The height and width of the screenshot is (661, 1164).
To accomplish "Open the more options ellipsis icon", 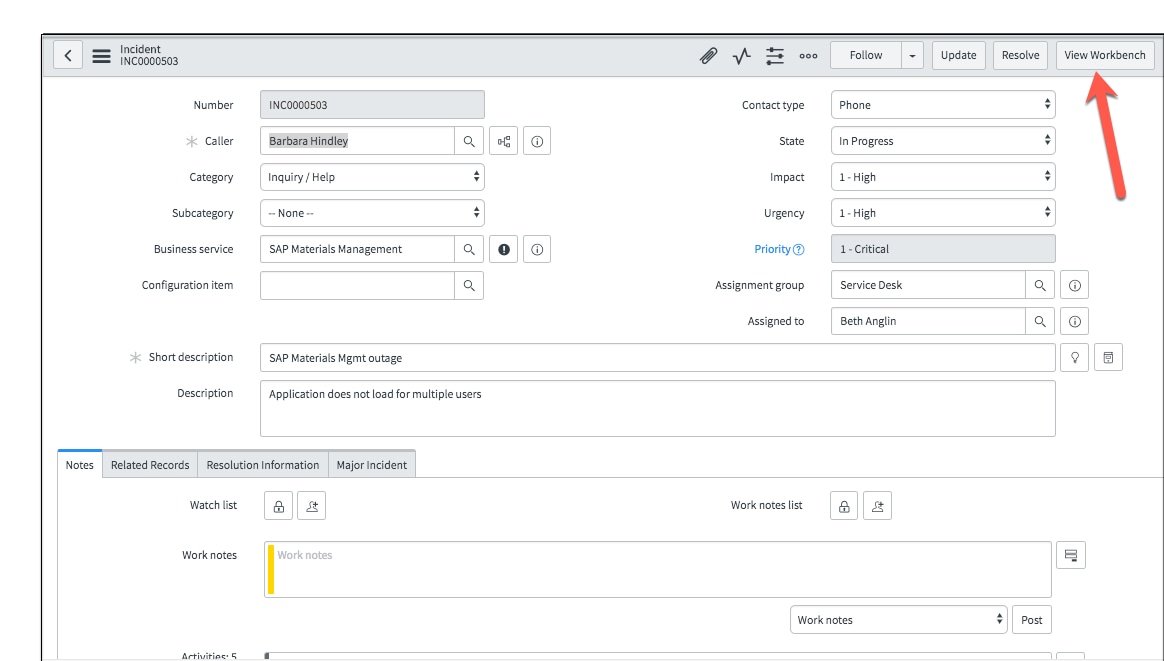I will 808,55.
